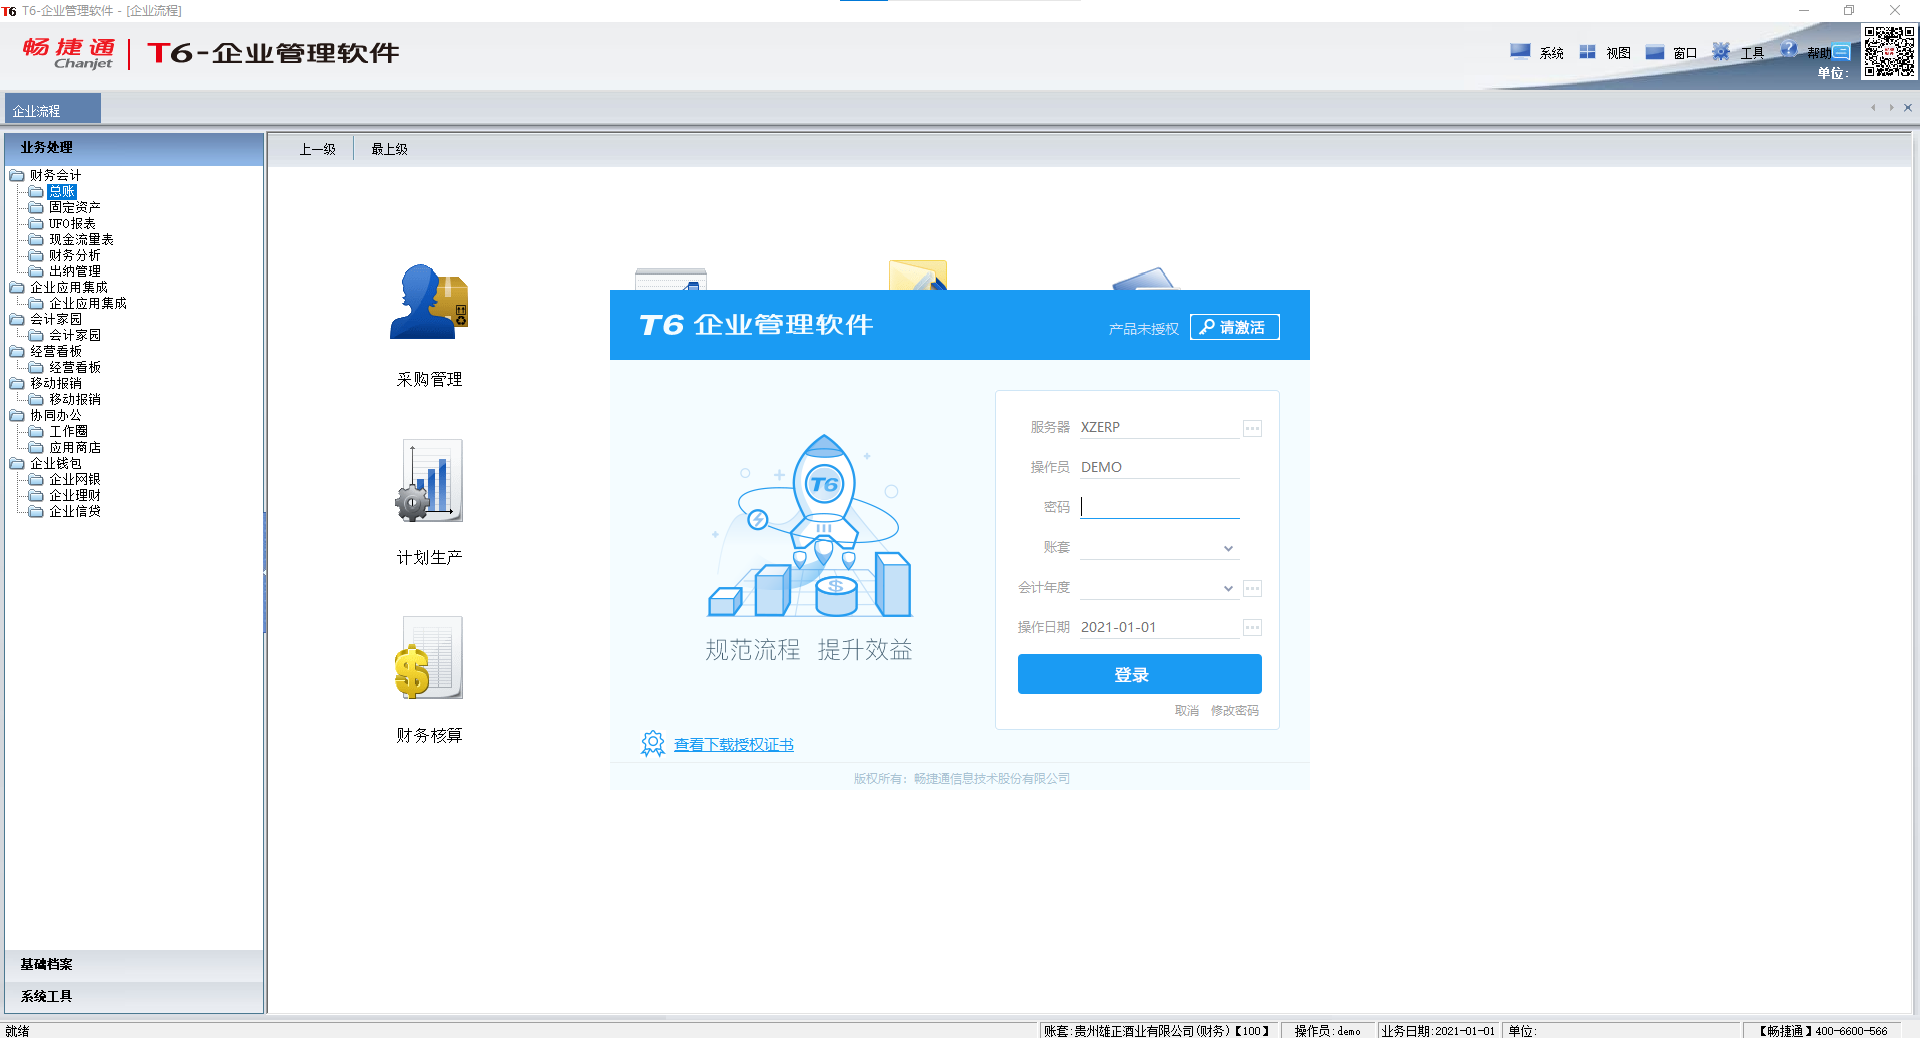Select 现金流量表 in the tree
Viewport: 1920px width, 1038px height.
(x=81, y=239)
